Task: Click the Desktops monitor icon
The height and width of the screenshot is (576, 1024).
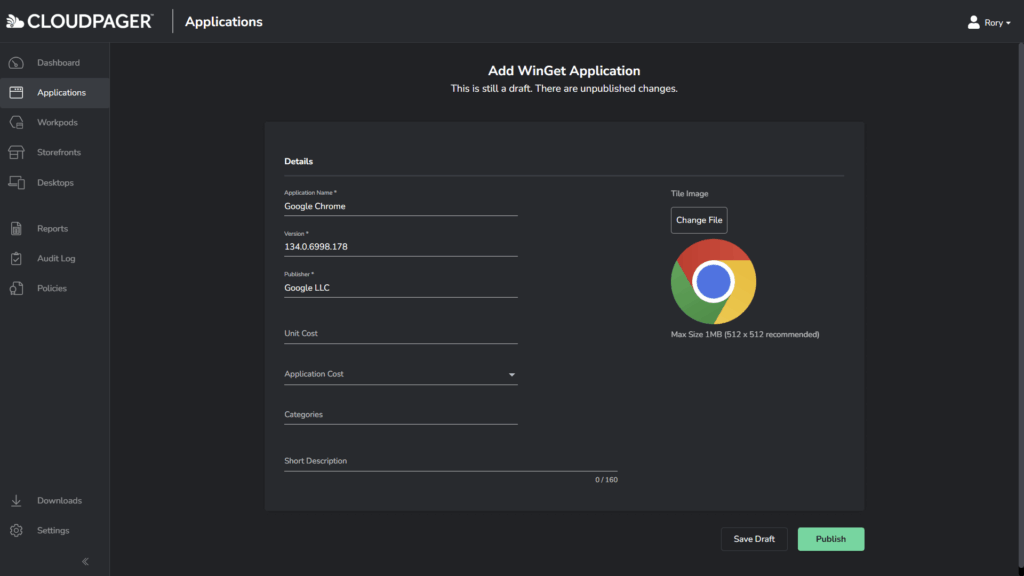Action: [x=16, y=183]
